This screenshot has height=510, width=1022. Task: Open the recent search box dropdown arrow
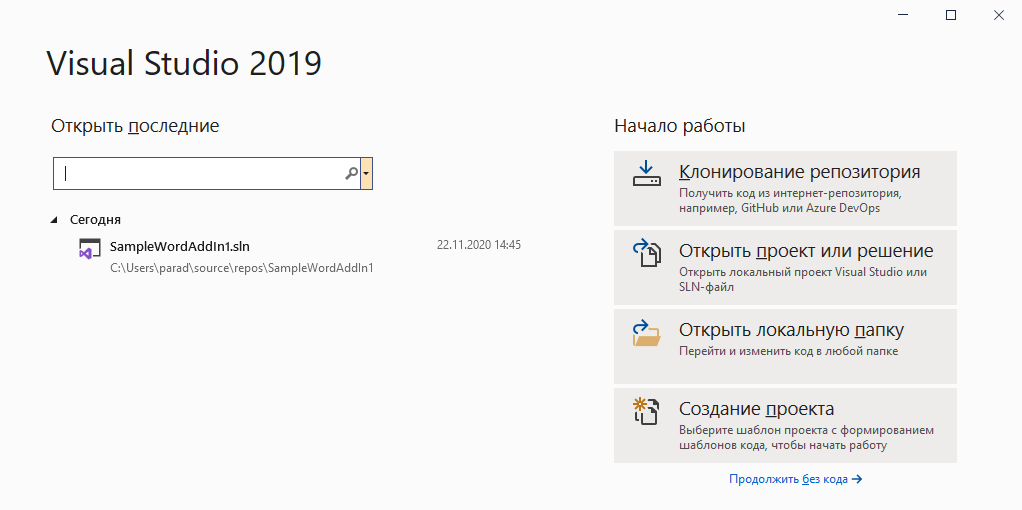pos(367,173)
